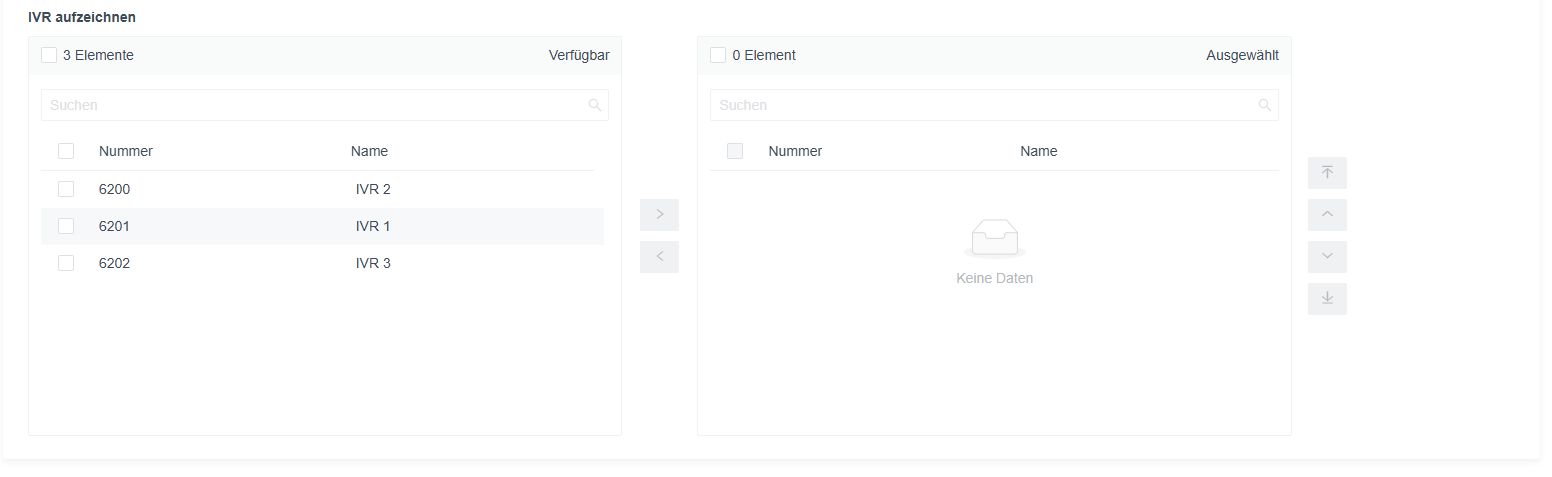Screen dimensions: 1552x477
Task: Click number 6202 in the list
Action: (x=114, y=263)
